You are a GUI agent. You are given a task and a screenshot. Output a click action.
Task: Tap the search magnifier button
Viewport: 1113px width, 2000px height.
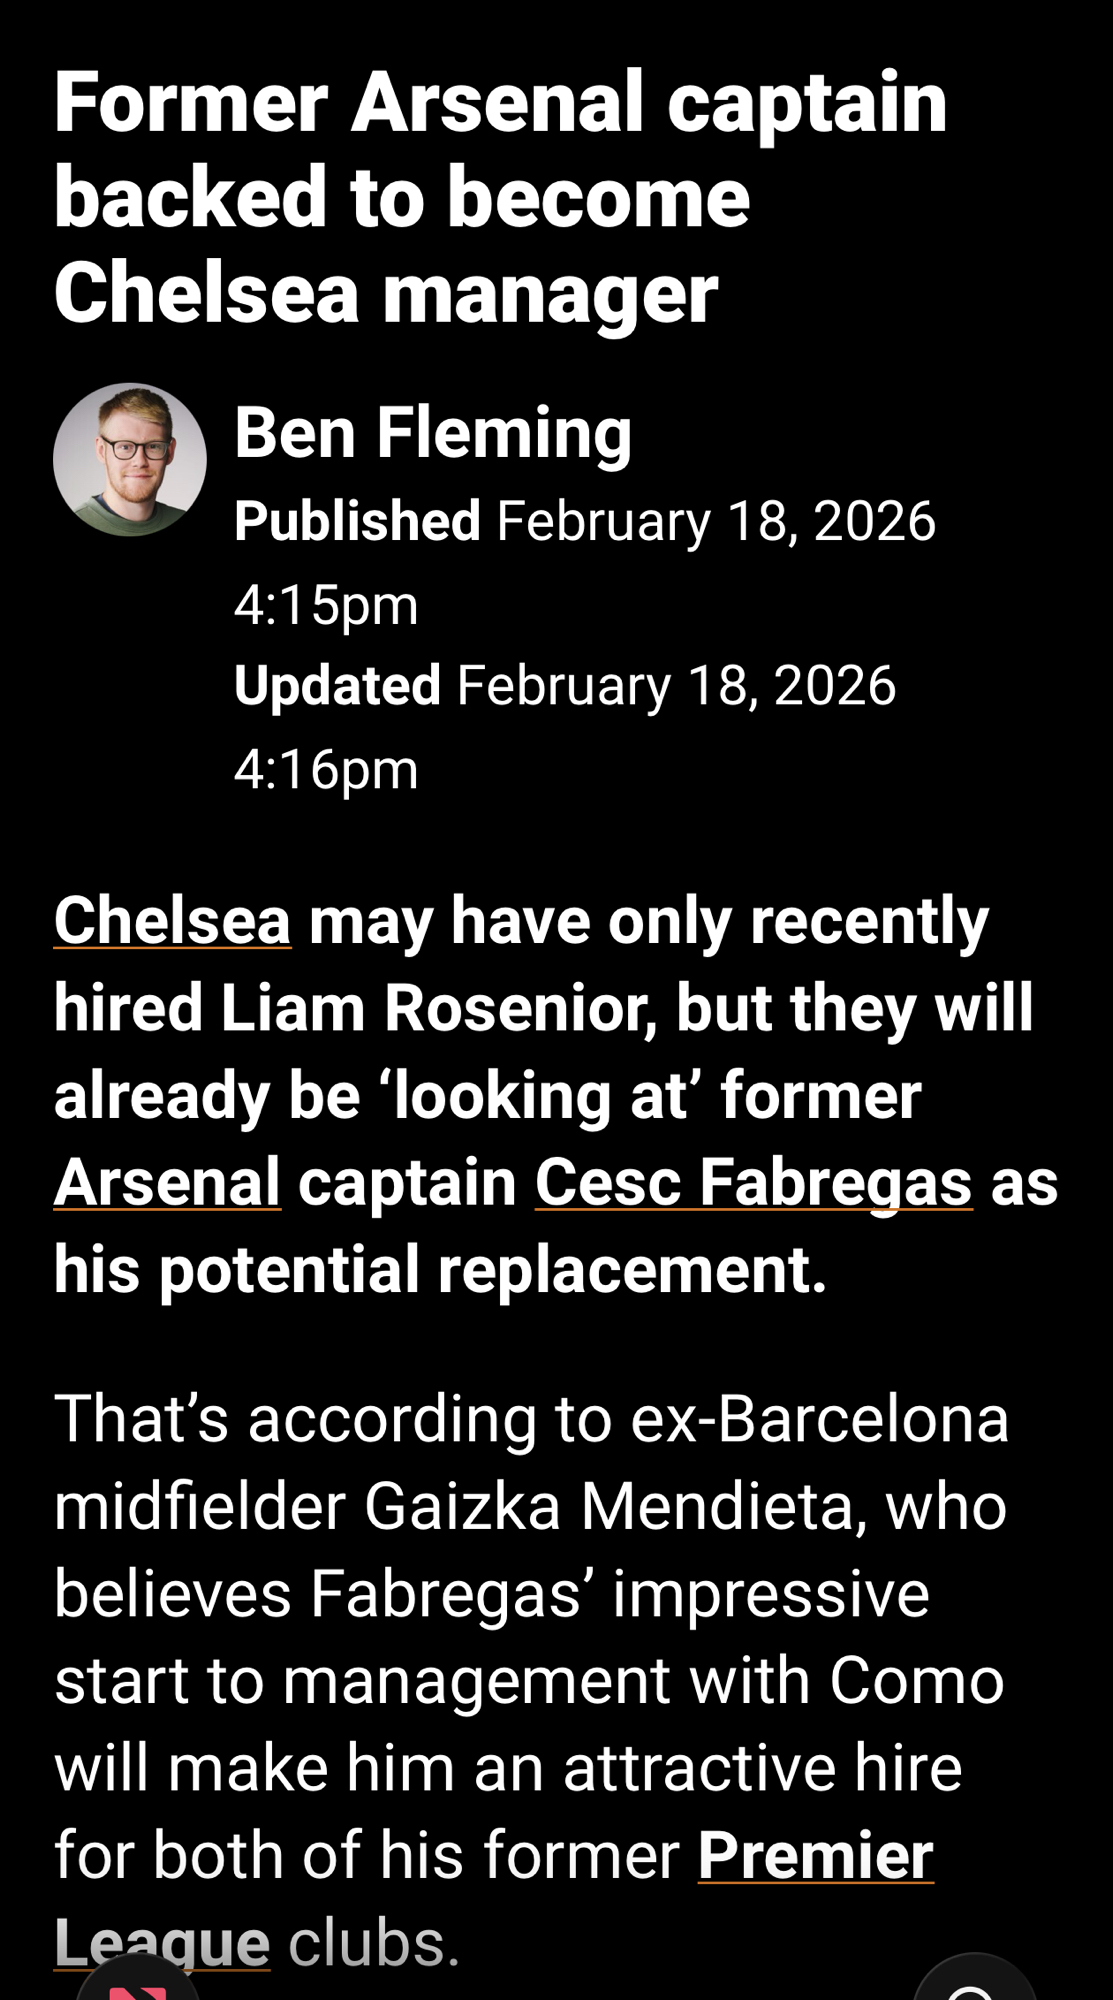coord(973,1984)
